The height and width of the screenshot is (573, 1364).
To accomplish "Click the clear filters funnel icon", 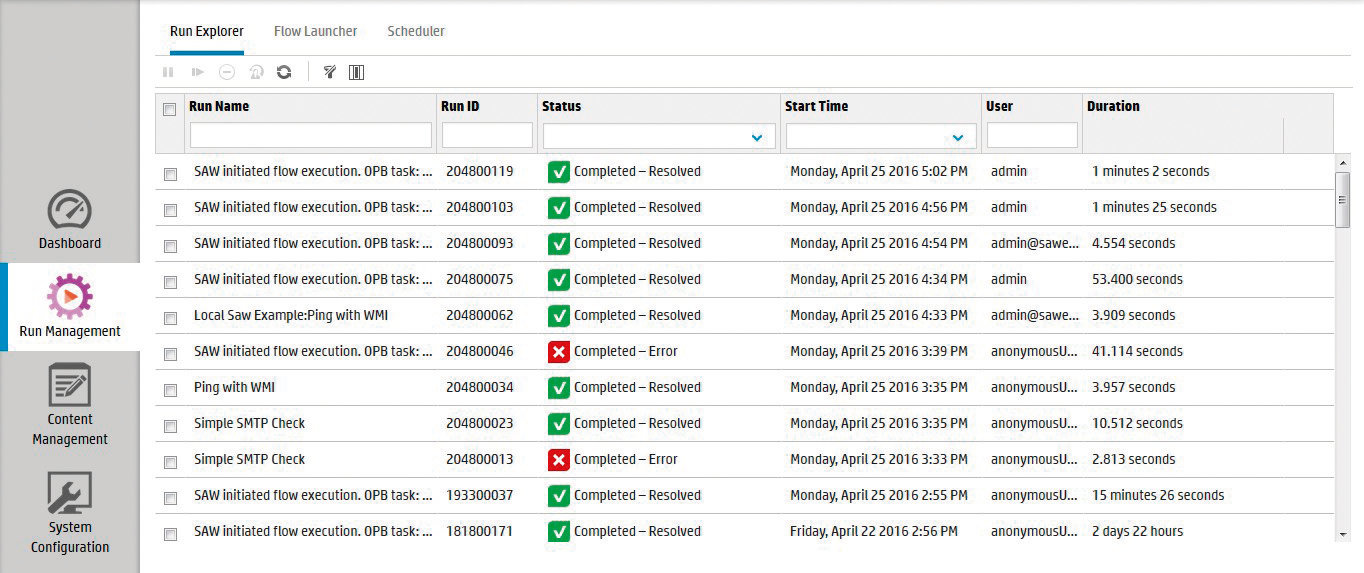I will click(x=329, y=72).
